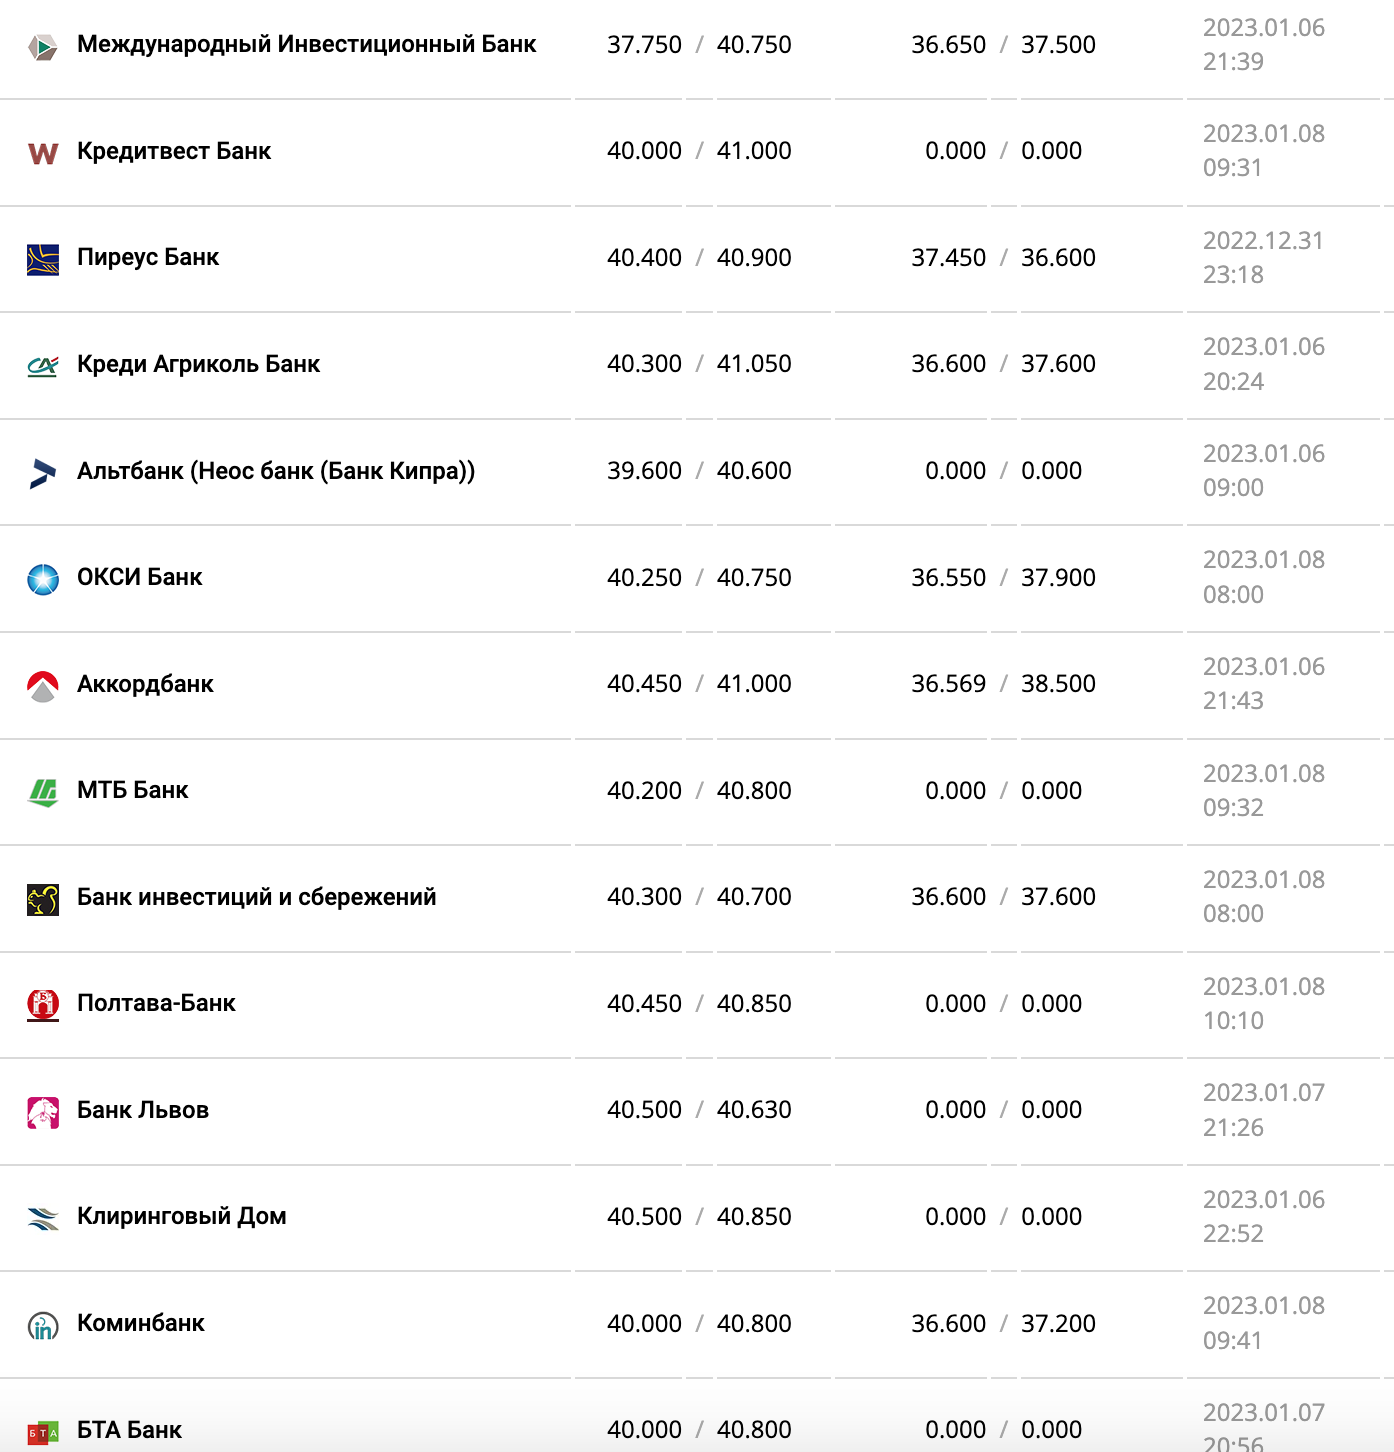Click the Банк инвестиций и сбережений logo
The height and width of the screenshot is (1452, 1394).
click(x=42, y=899)
